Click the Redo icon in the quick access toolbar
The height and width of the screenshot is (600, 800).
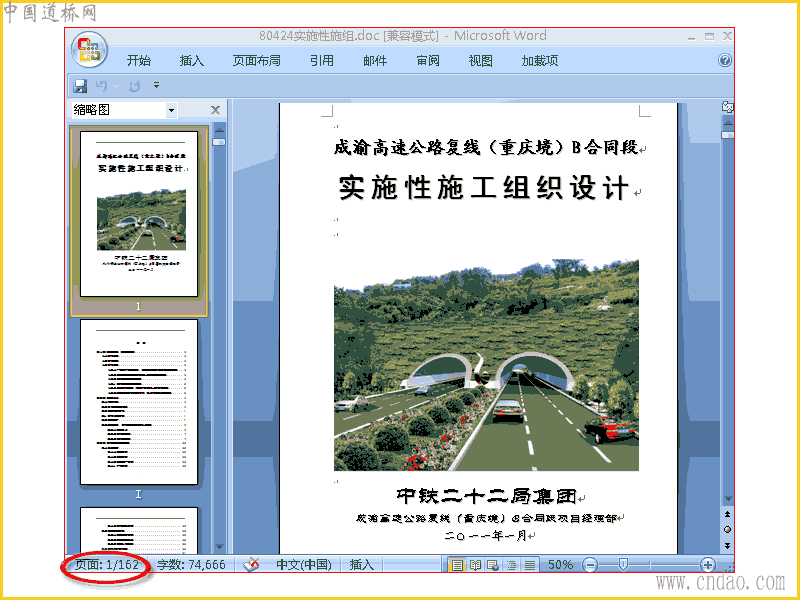click(135, 86)
